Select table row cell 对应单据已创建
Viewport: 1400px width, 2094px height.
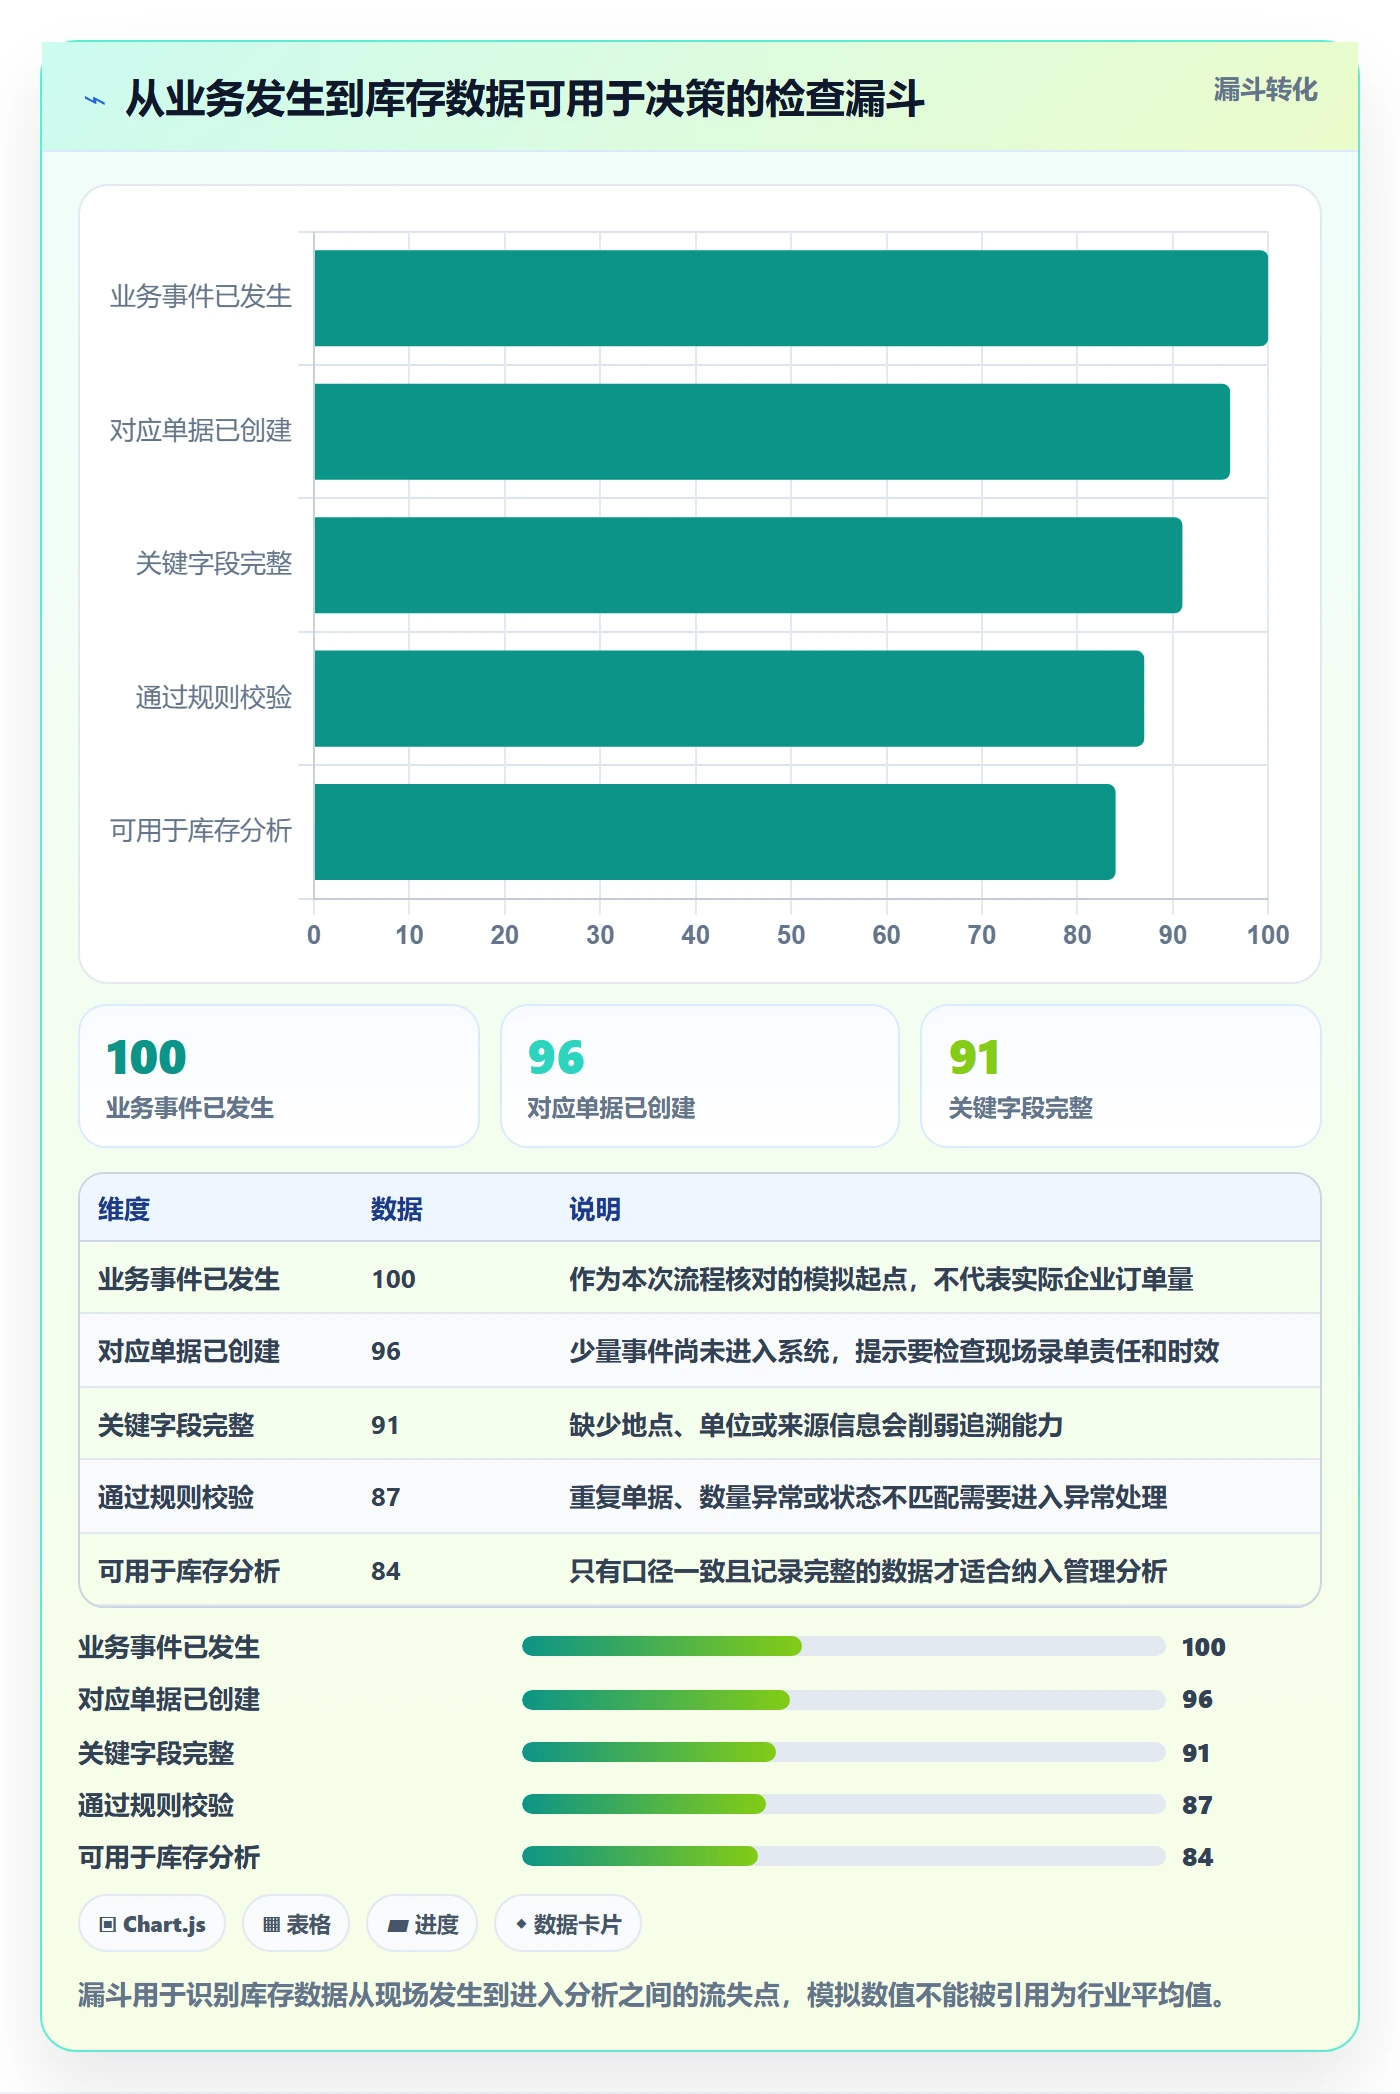189,1351
